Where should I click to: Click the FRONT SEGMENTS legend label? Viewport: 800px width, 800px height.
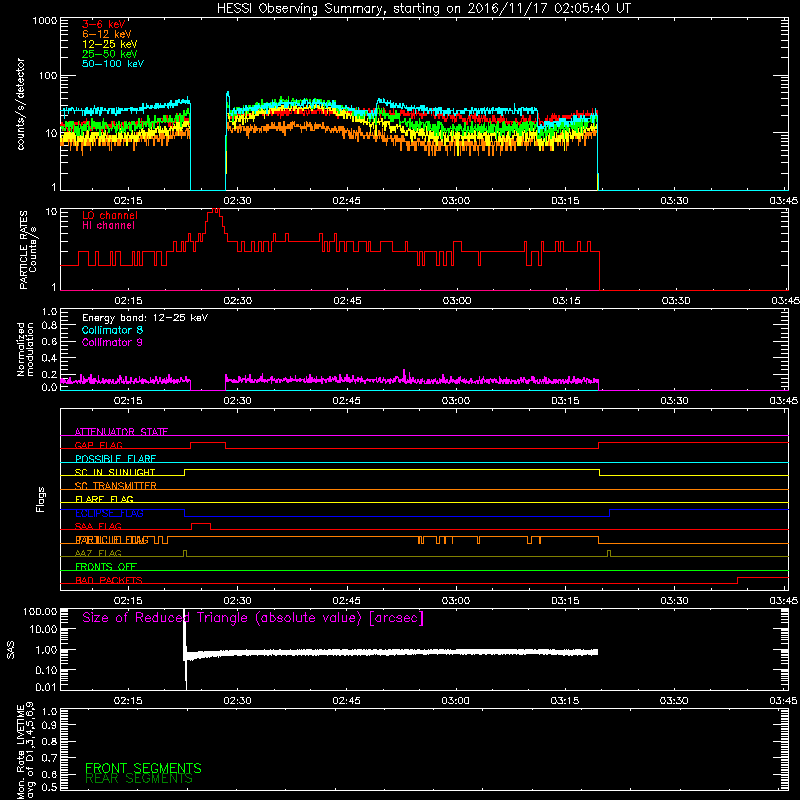(x=143, y=768)
